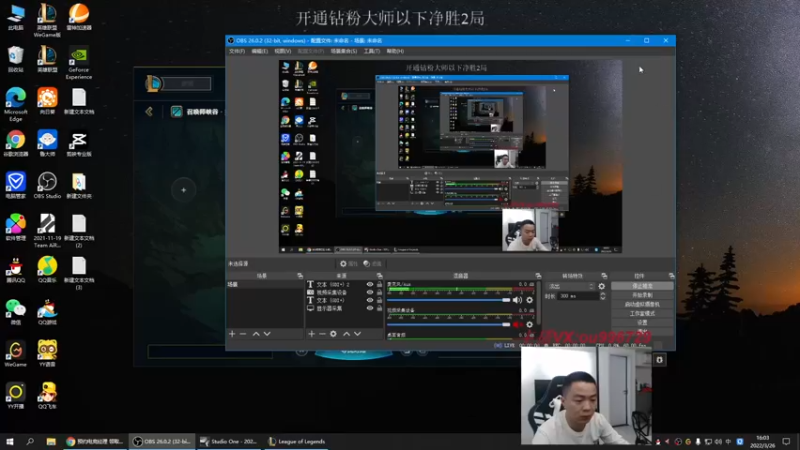Click 启动虚拟摄像机 button
Screen dimensions: 800x450
click(642, 305)
